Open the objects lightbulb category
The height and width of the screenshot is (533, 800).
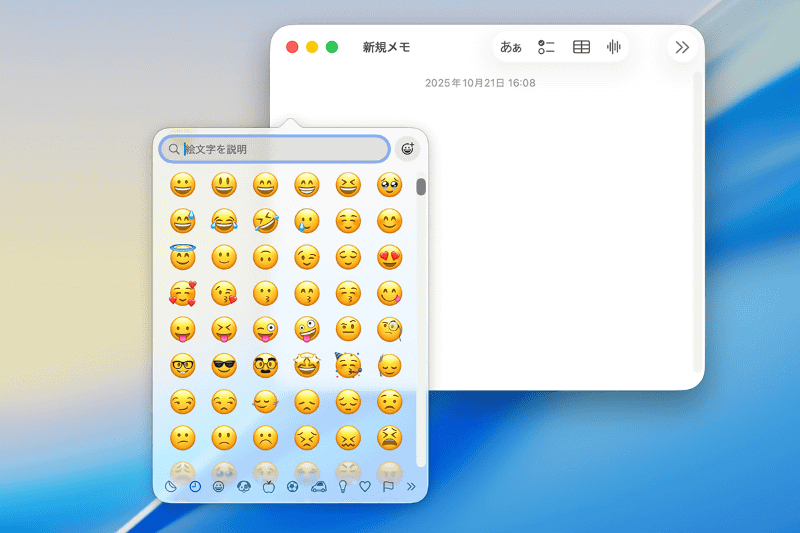[x=343, y=486]
